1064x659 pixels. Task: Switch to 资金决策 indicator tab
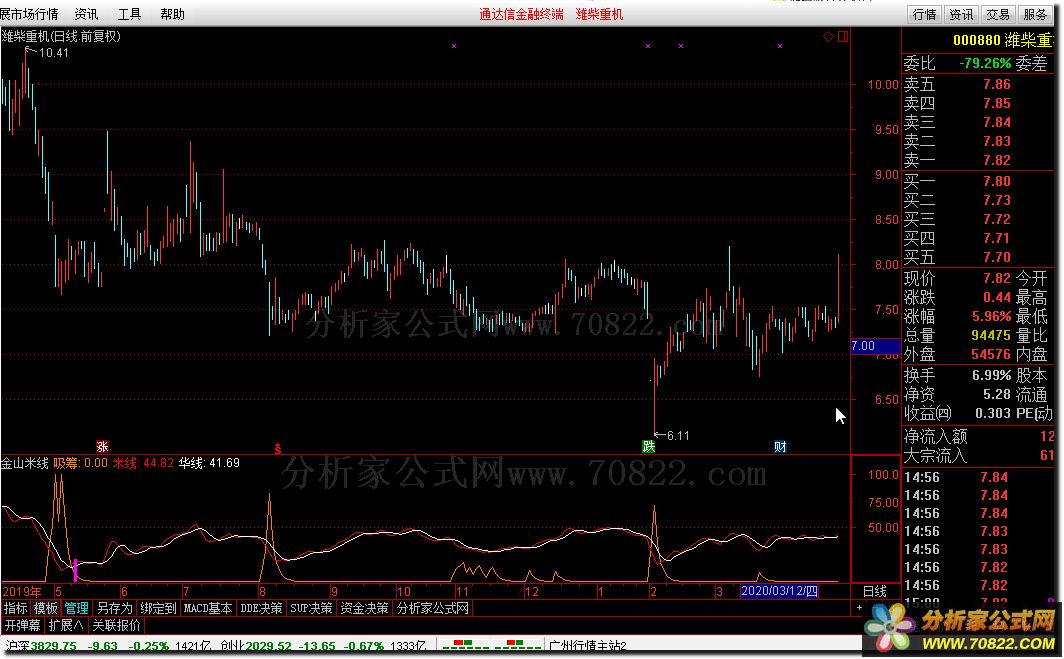pyautogui.click(x=364, y=608)
